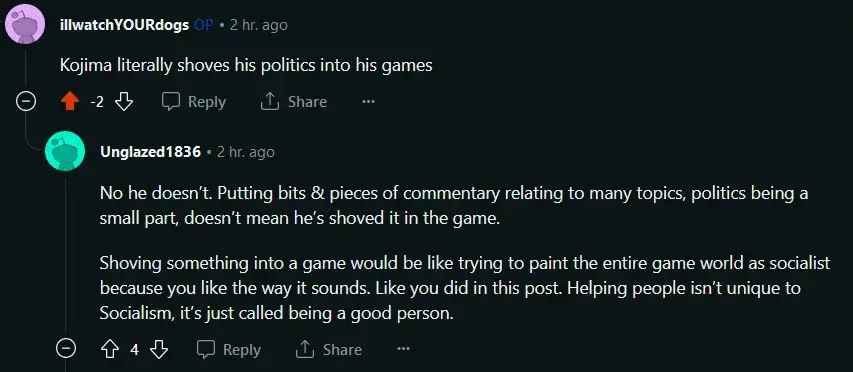Open more options for illwatchYOURdogs comment
The width and height of the screenshot is (853, 372).
coord(368,102)
